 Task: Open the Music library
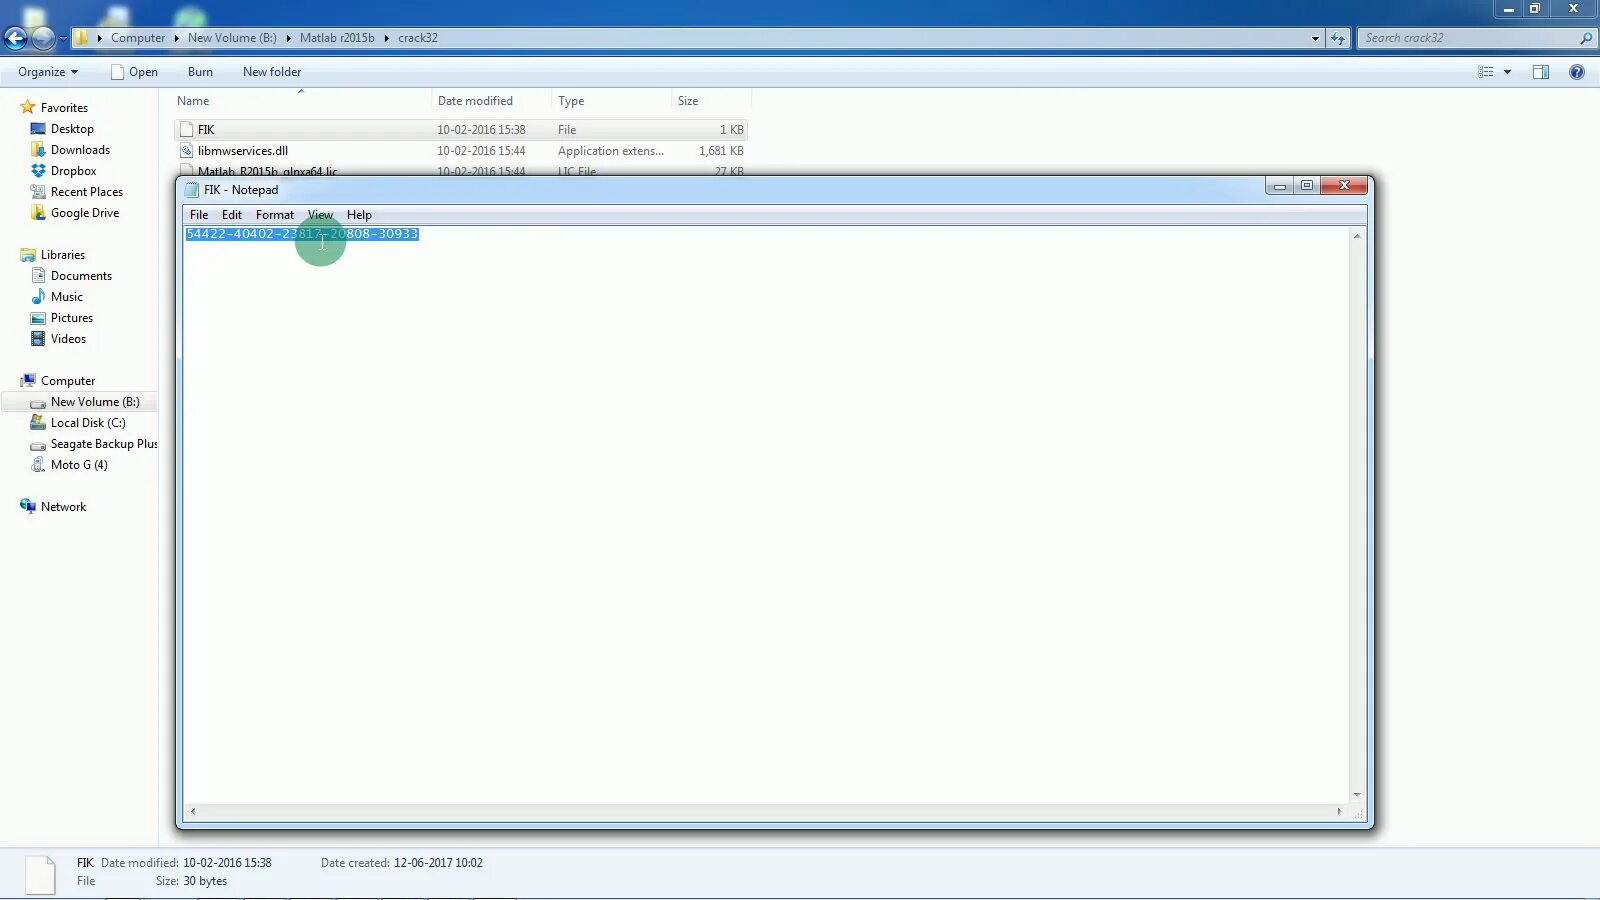point(67,297)
